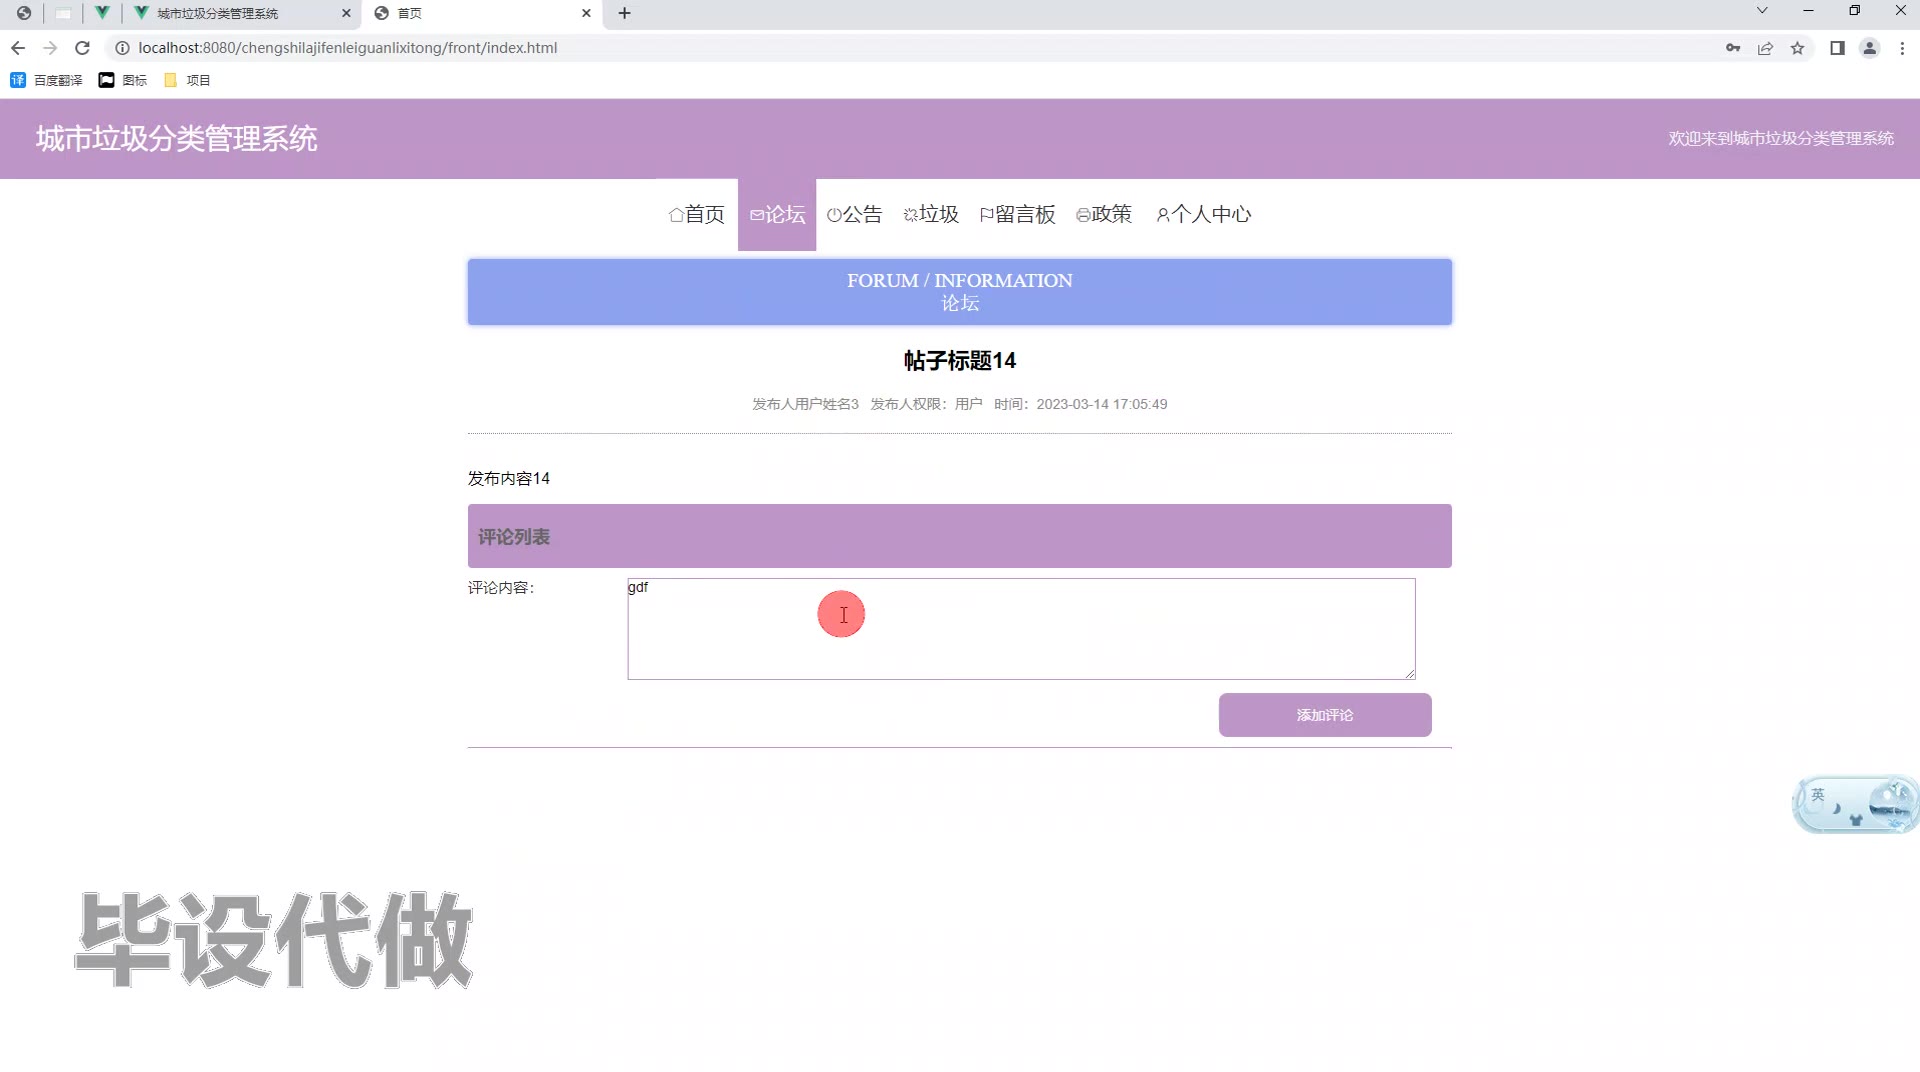Viewport: 1920px width, 1072px height.
Task: Go to 个人中心 in the menu
Action: click(x=1204, y=214)
